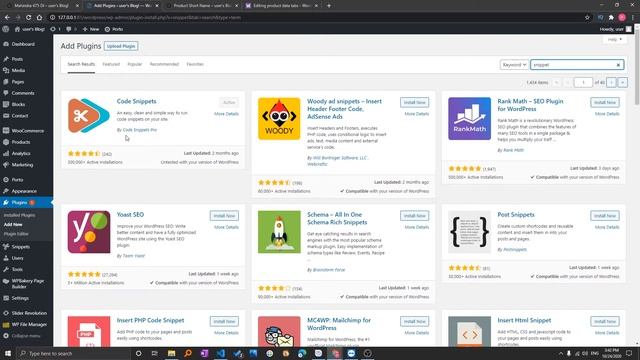Open Snippets in the sidebar
Image resolution: width=640 pixels, height=360 pixels.
[x=20, y=247]
